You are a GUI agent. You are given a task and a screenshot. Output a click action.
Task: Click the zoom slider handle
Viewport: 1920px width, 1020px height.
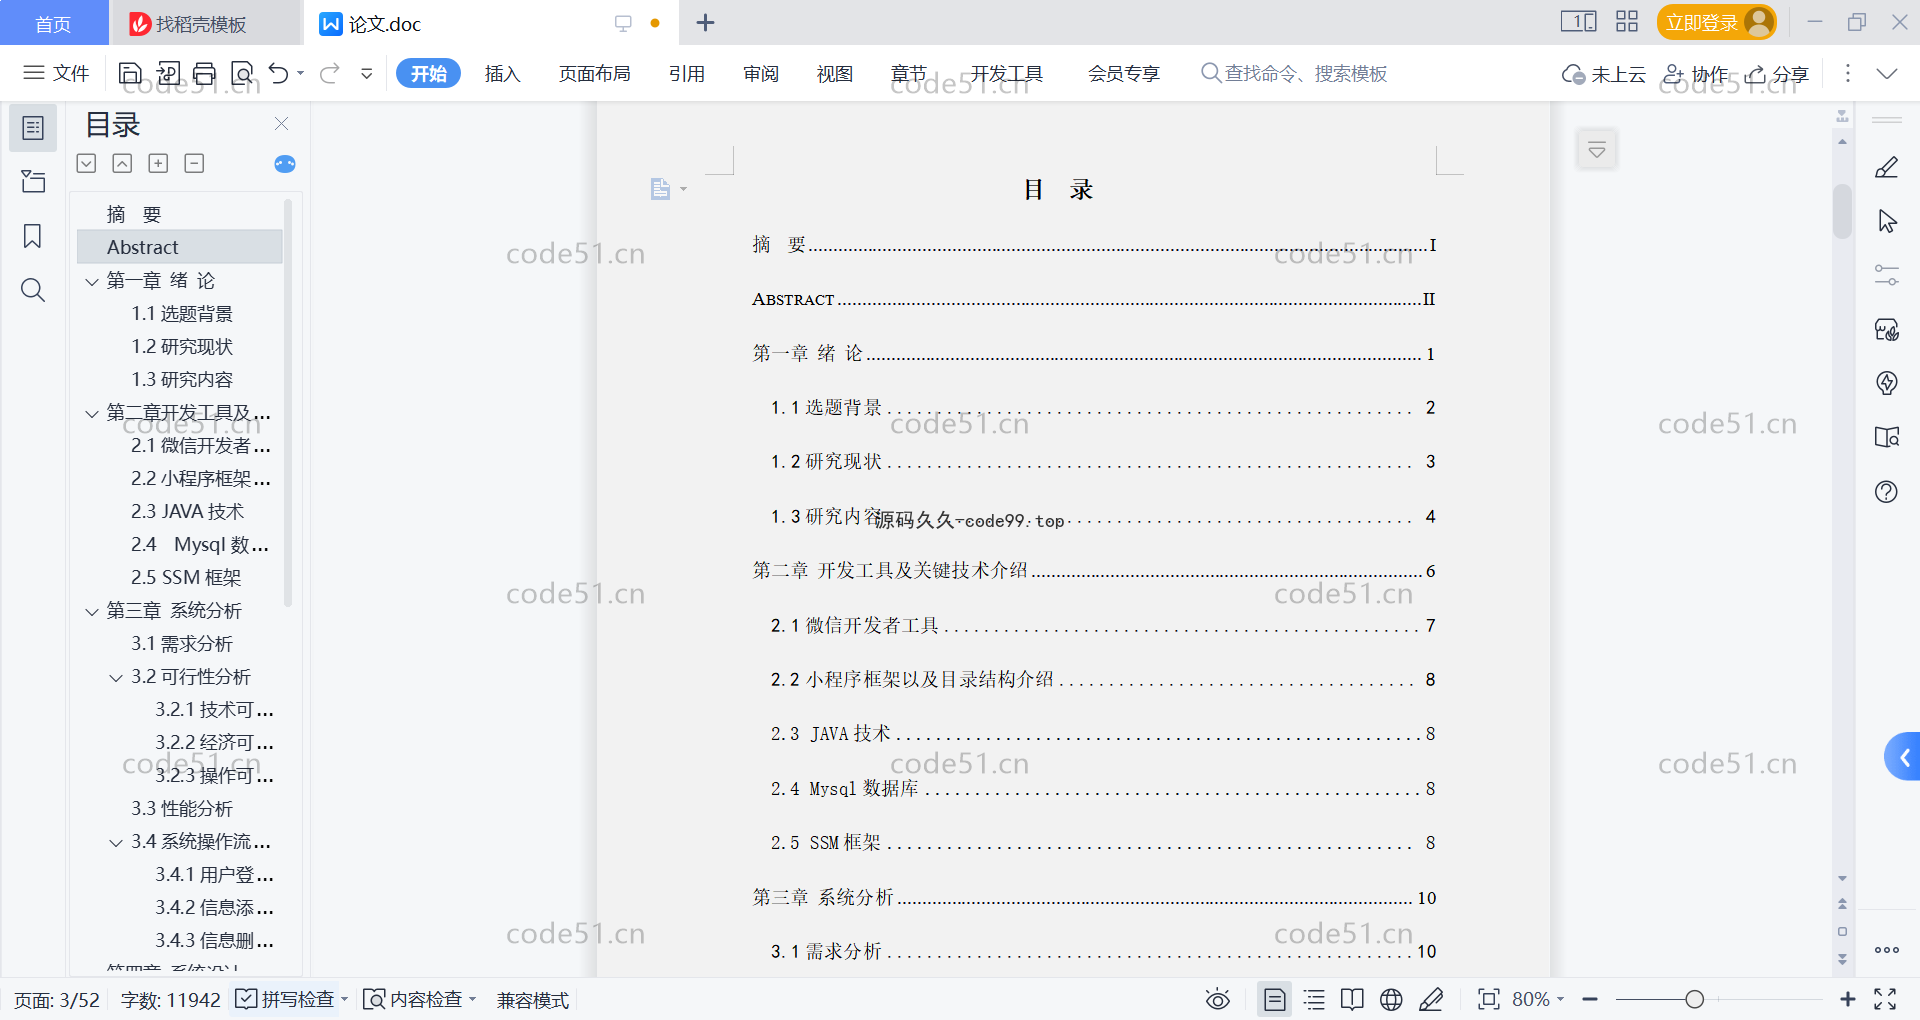[x=1694, y=999]
